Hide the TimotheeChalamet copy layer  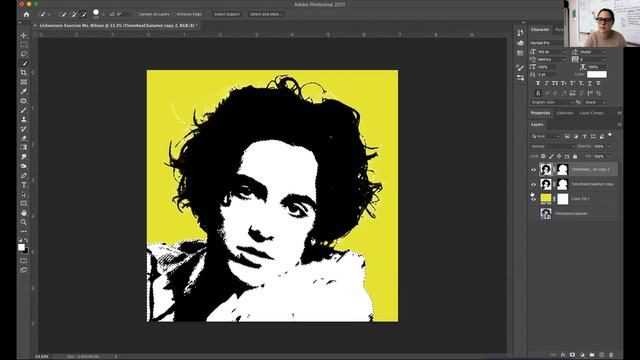pos(533,184)
